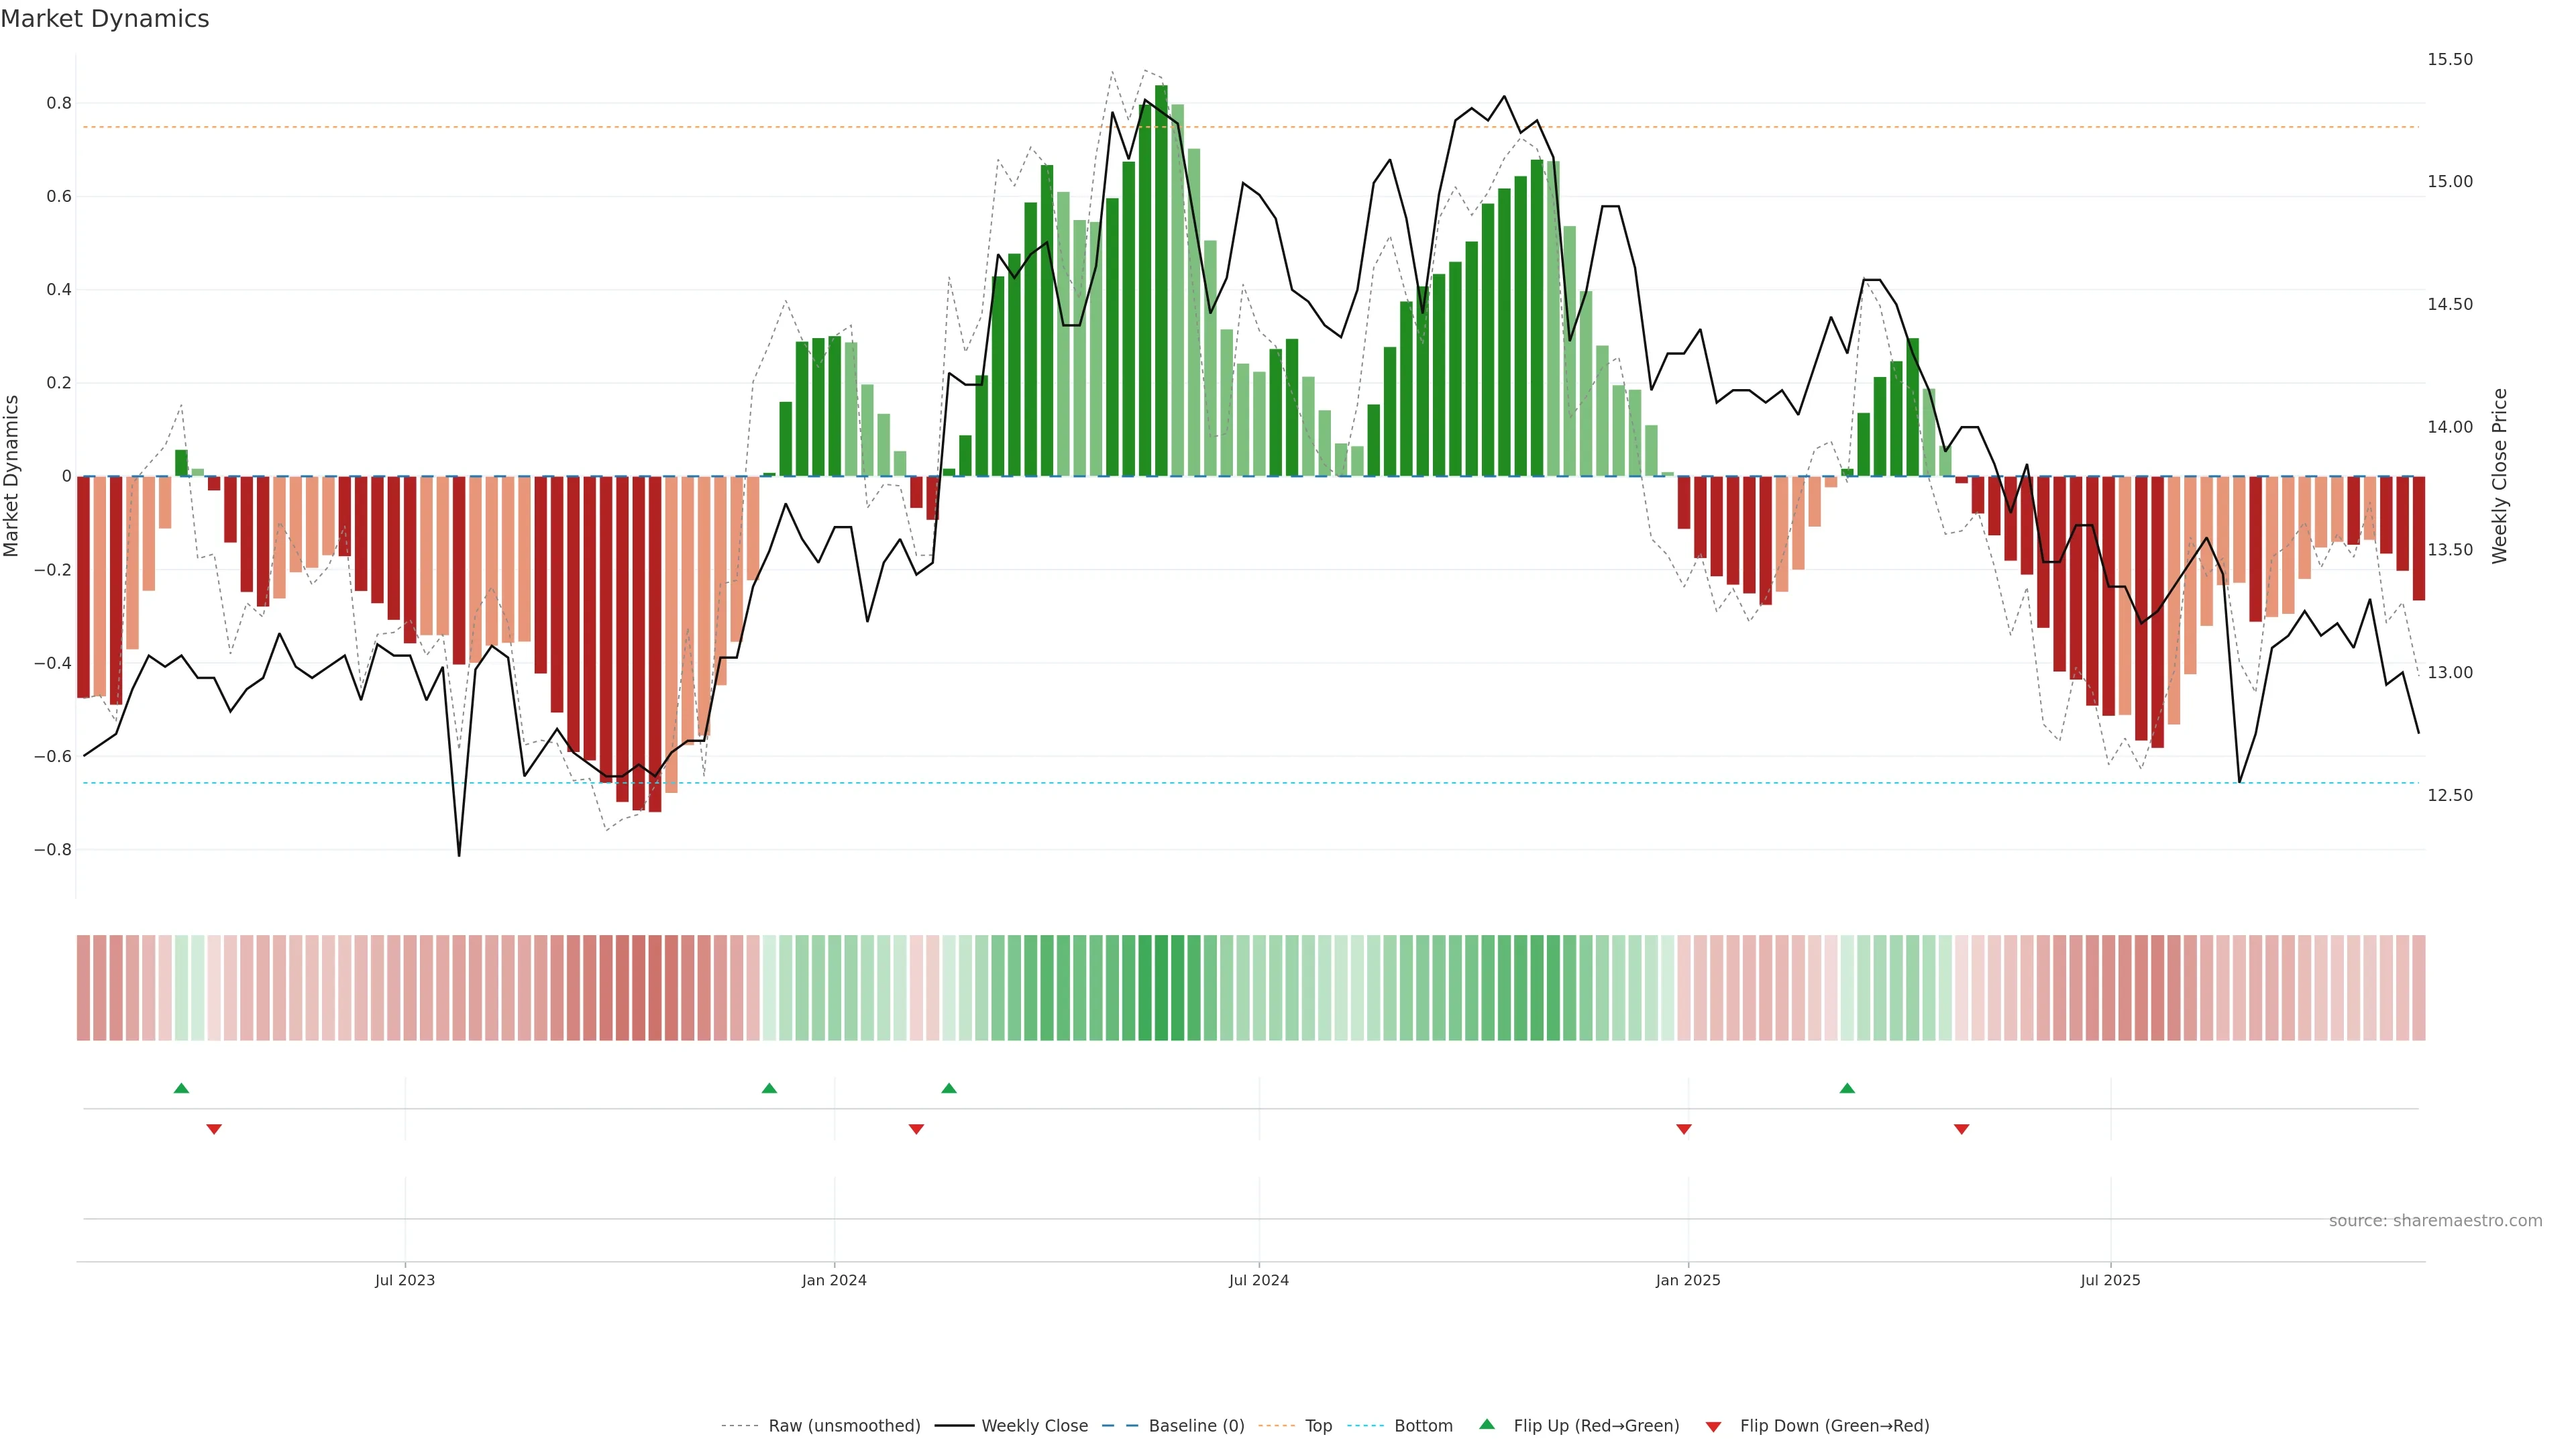The width and height of the screenshot is (2576, 1449).
Task: Toggle the Weekly Close legend entry
Action: click(1034, 1426)
